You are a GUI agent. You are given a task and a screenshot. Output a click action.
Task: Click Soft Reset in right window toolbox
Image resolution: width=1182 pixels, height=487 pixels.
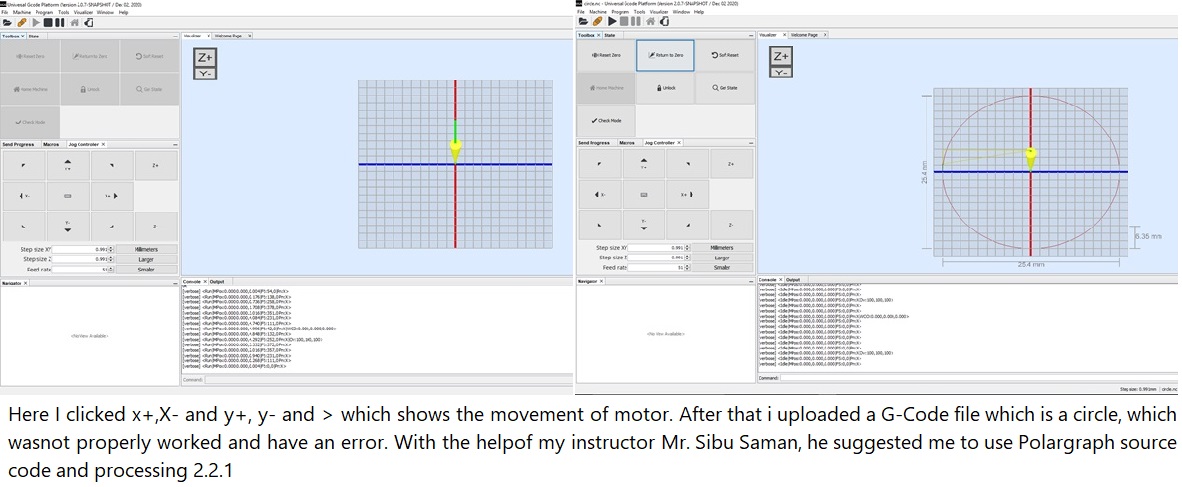point(724,56)
